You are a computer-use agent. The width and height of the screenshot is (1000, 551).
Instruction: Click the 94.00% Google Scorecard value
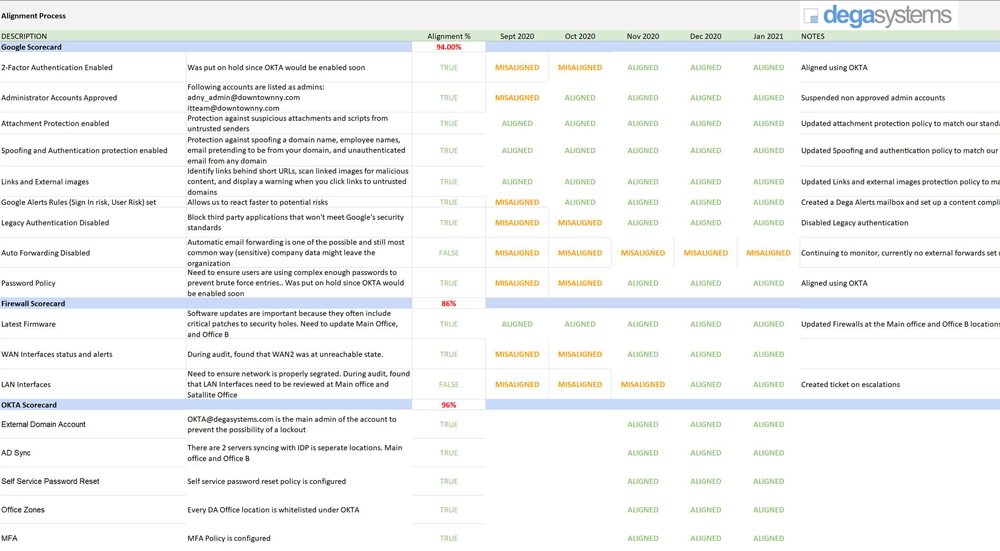point(448,47)
